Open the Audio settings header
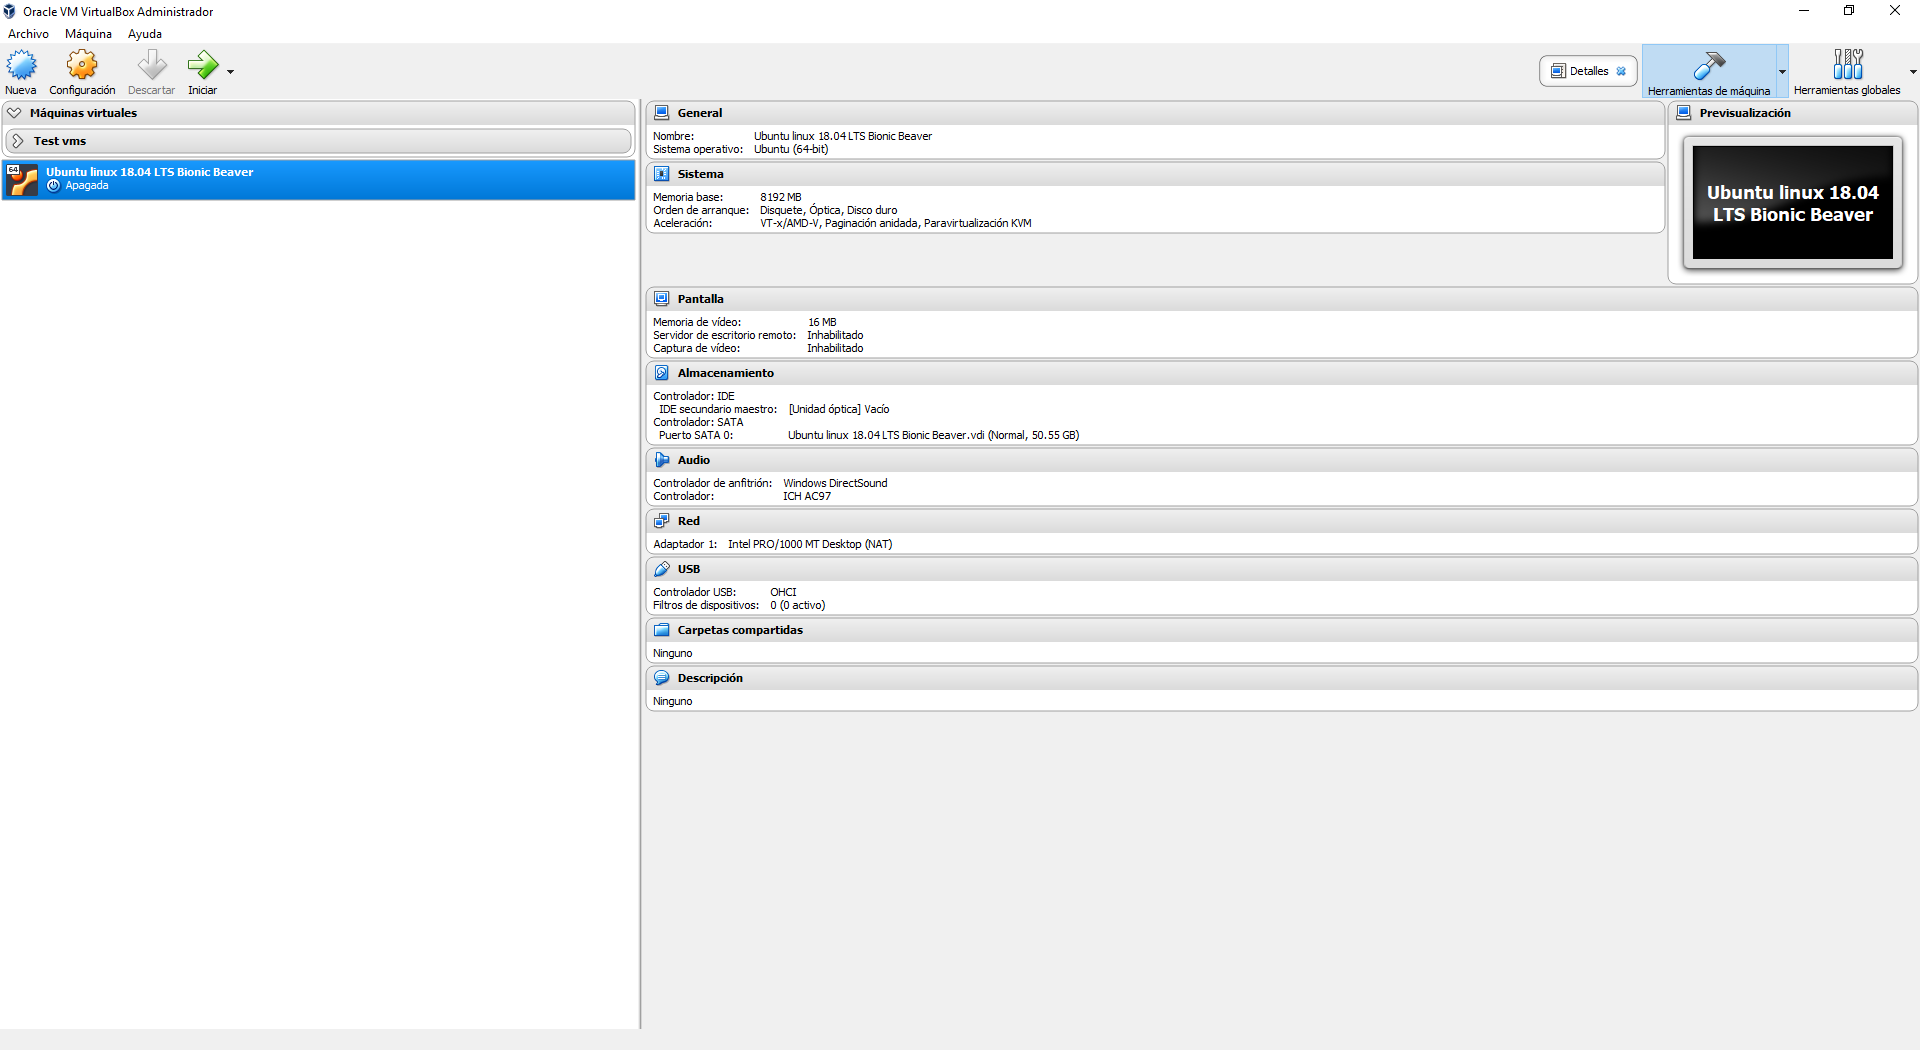This screenshot has height=1050, width=1920. click(x=693, y=460)
